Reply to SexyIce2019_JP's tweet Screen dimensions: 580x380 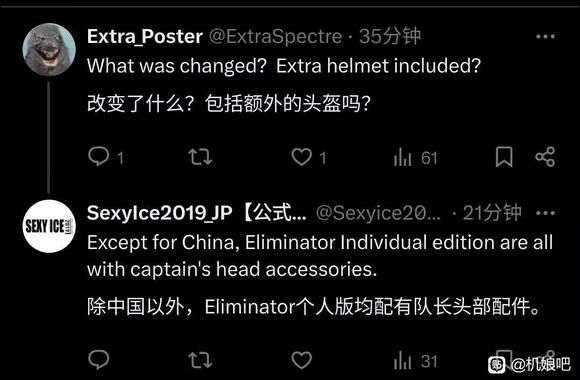pos(98,359)
